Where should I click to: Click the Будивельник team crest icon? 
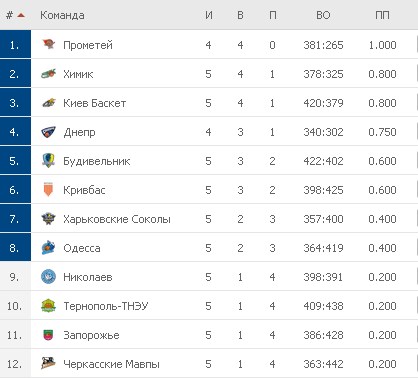(x=49, y=161)
